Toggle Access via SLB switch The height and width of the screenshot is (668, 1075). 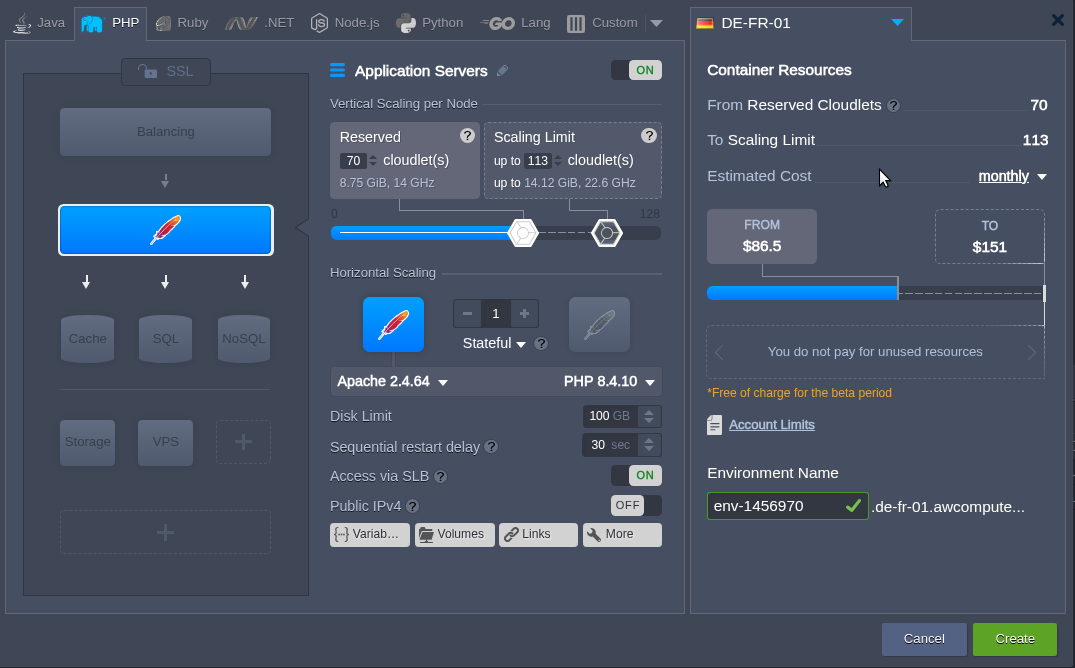tap(636, 475)
